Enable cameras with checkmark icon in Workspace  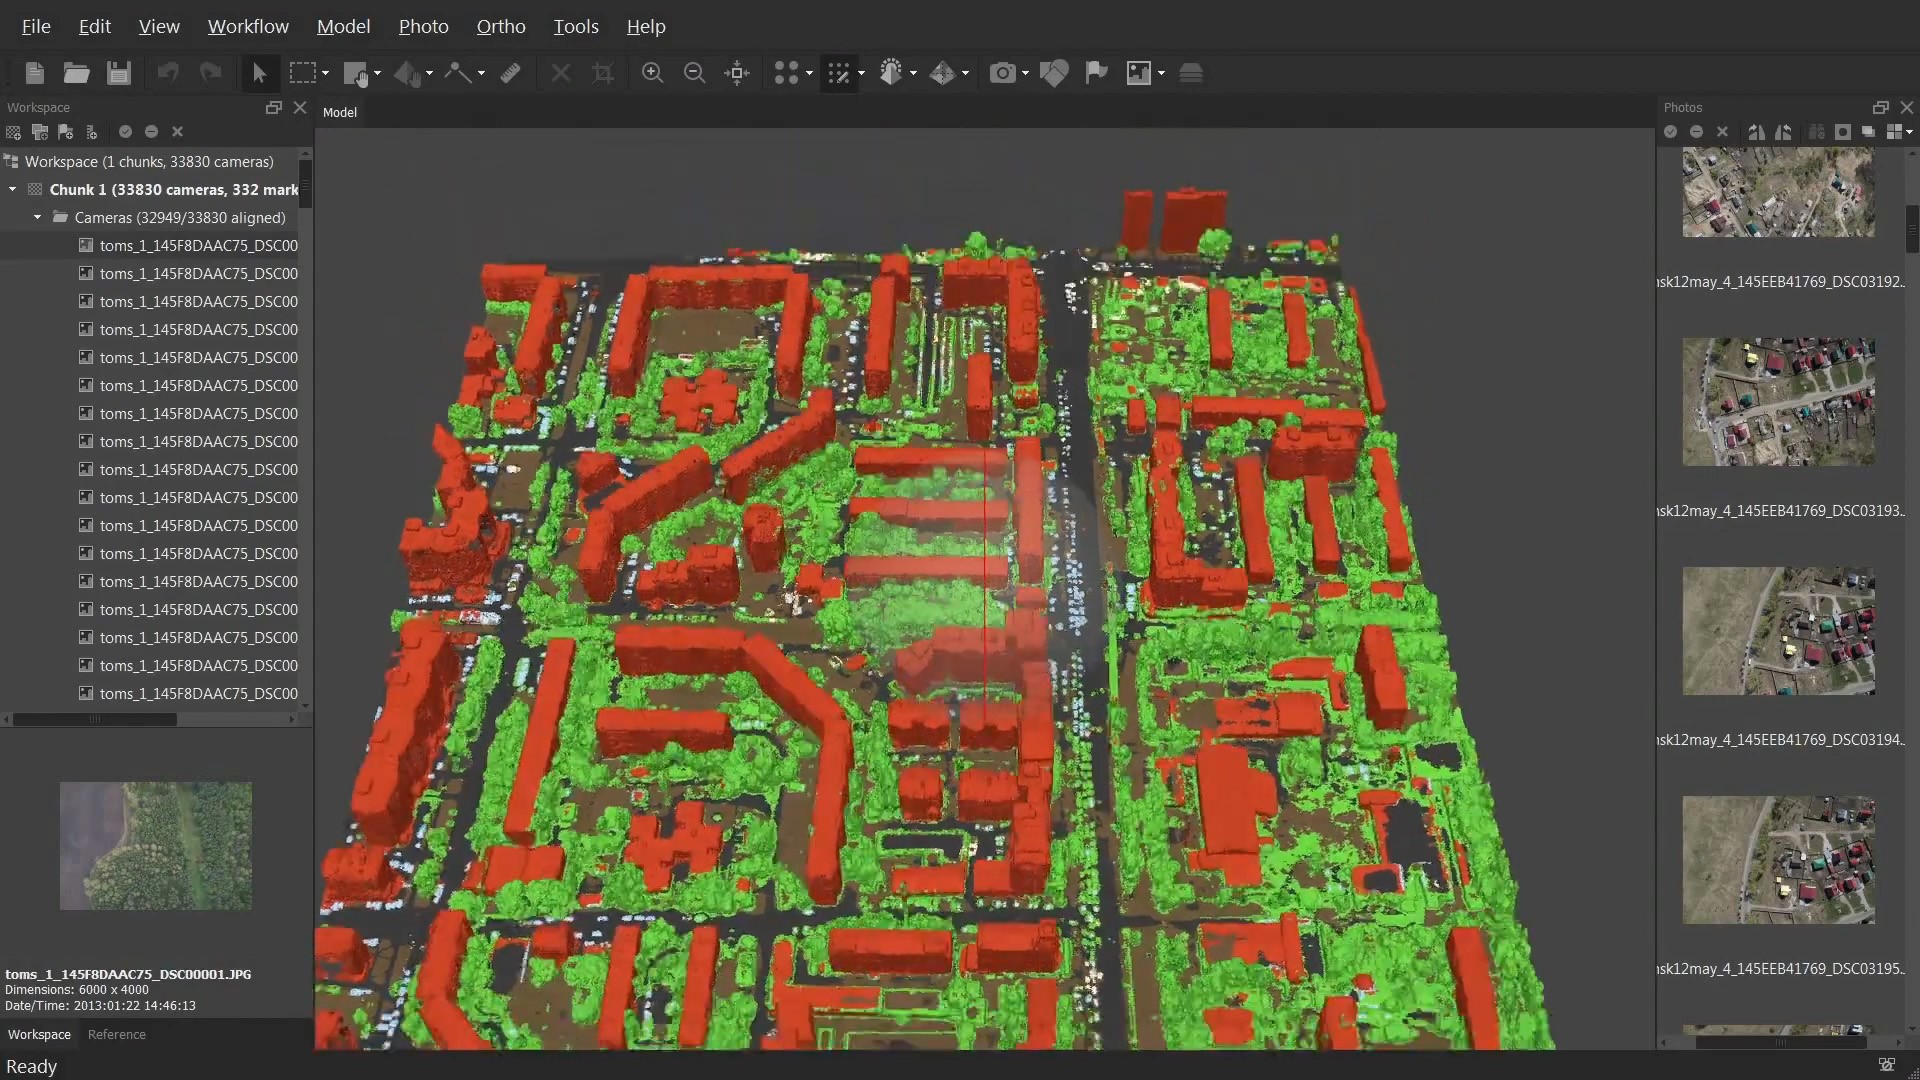pyautogui.click(x=125, y=132)
